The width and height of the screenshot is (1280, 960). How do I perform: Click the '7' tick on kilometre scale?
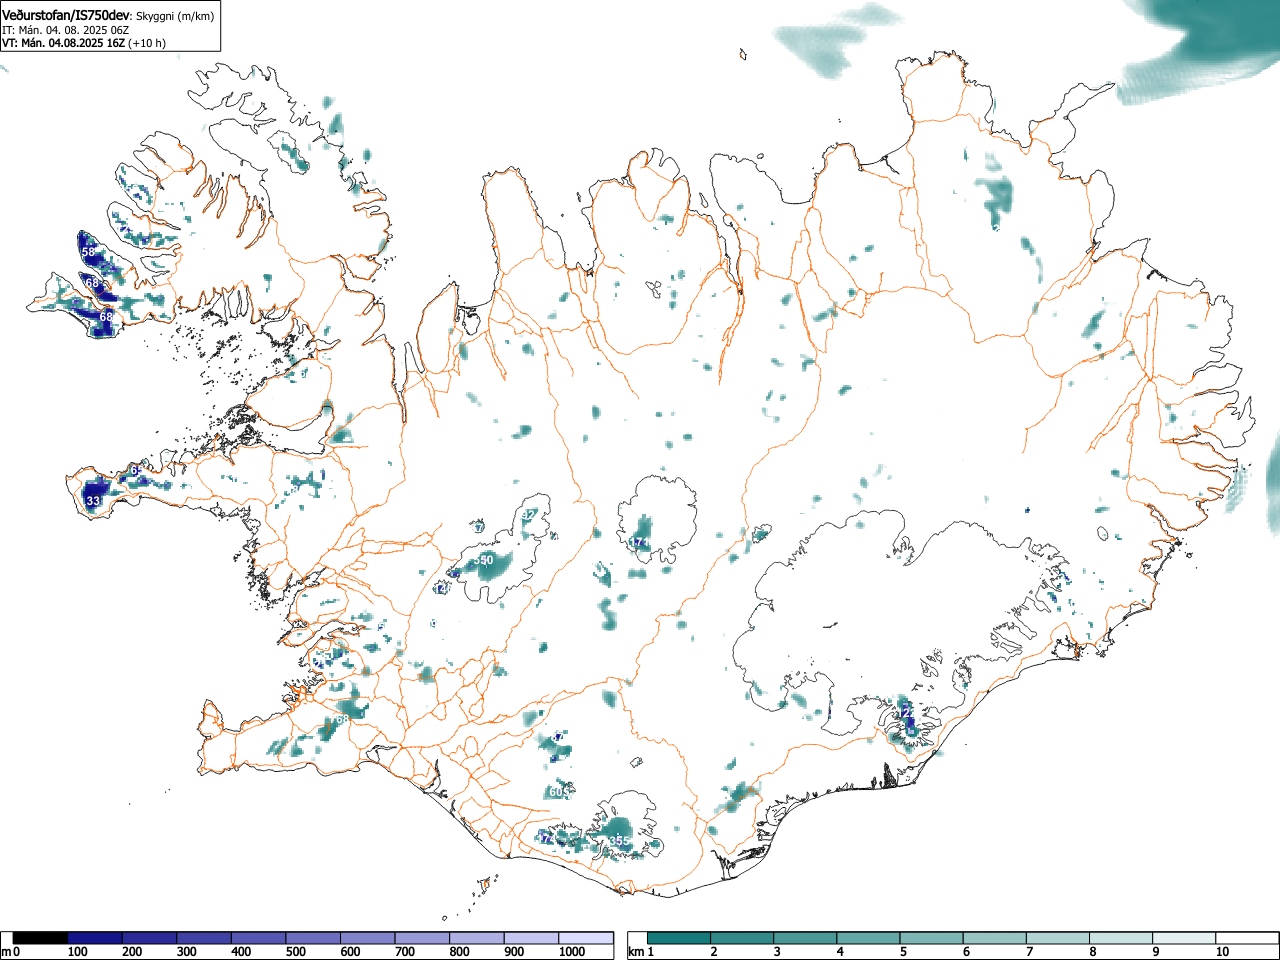(x=1030, y=952)
